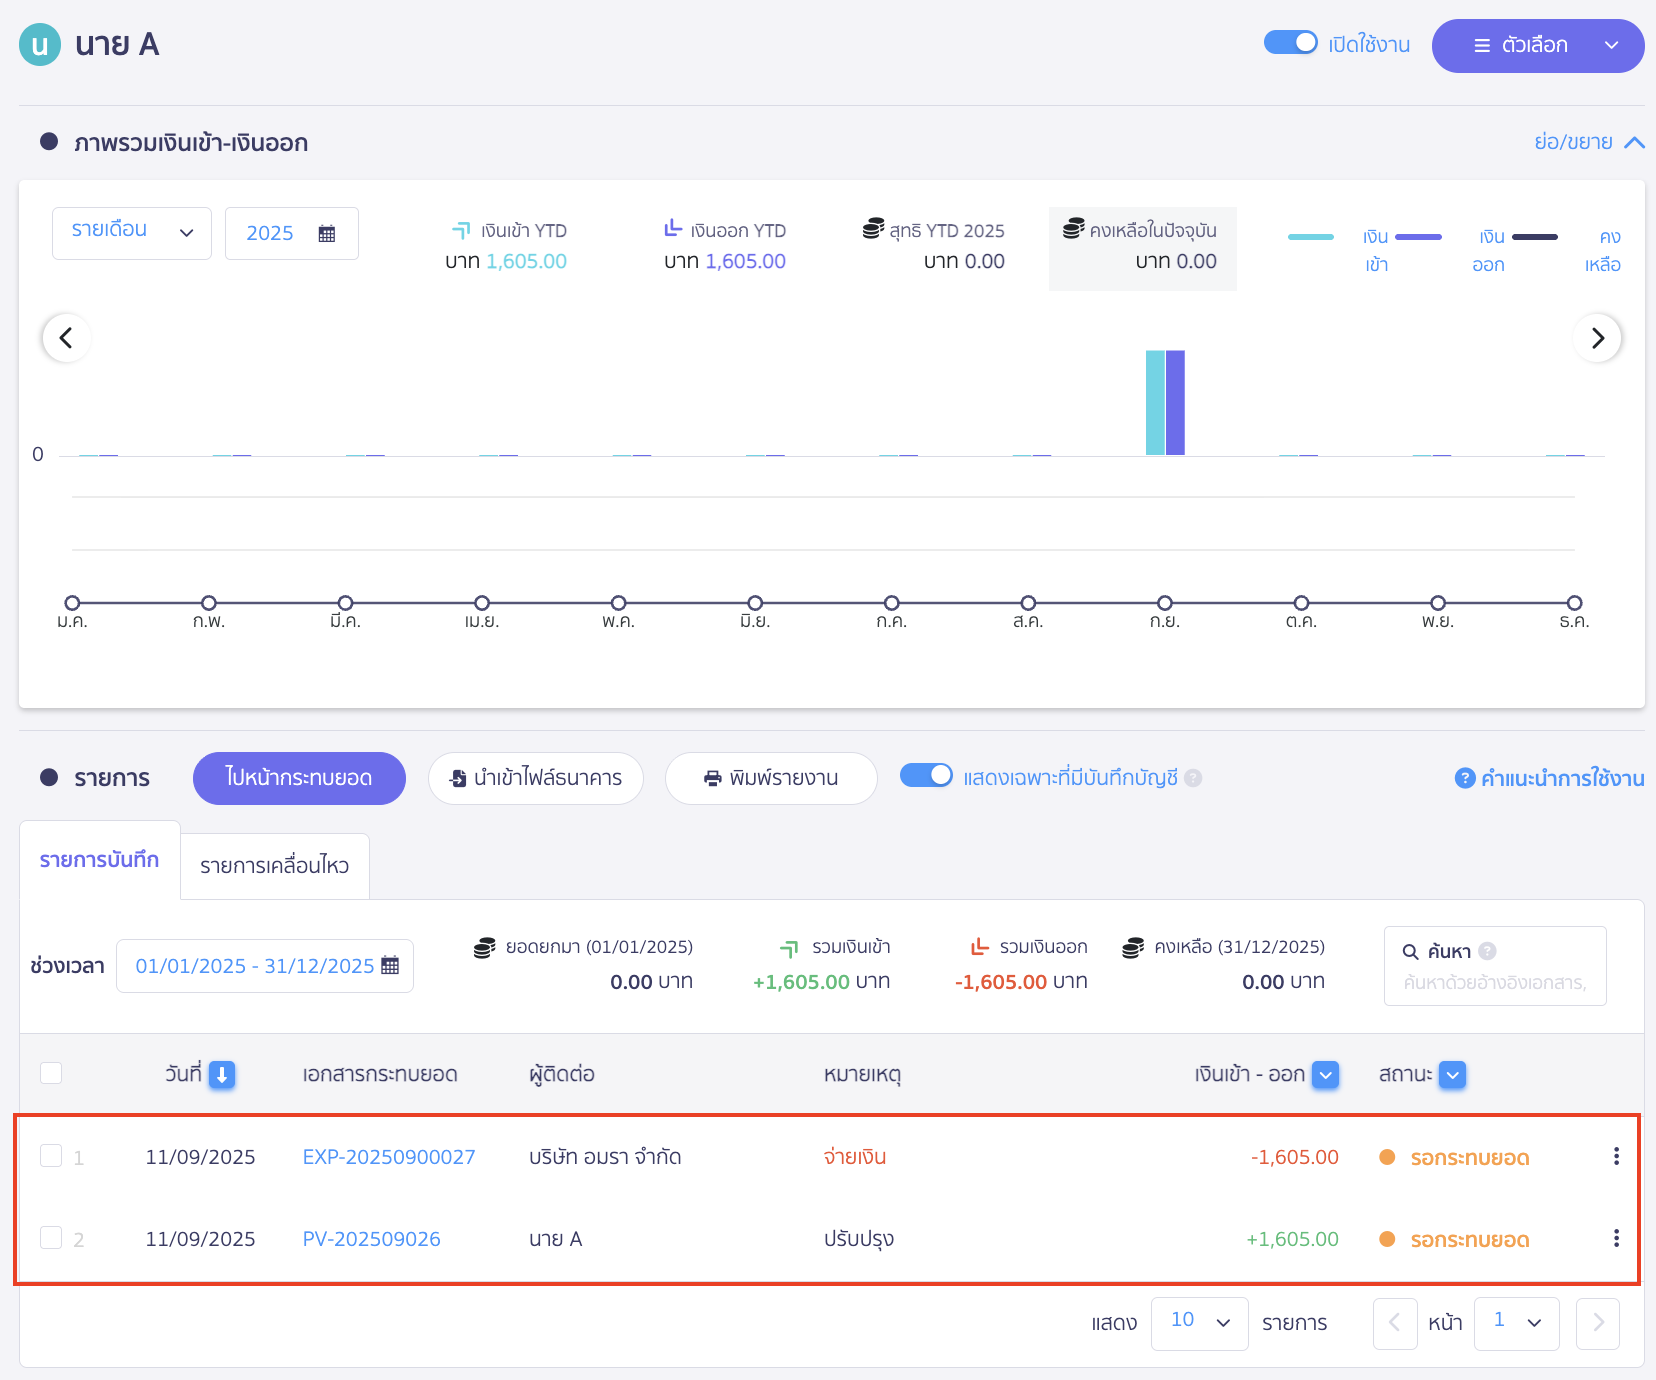1656x1380 pixels.
Task: Click the search input field
Action: point(1494,982)
